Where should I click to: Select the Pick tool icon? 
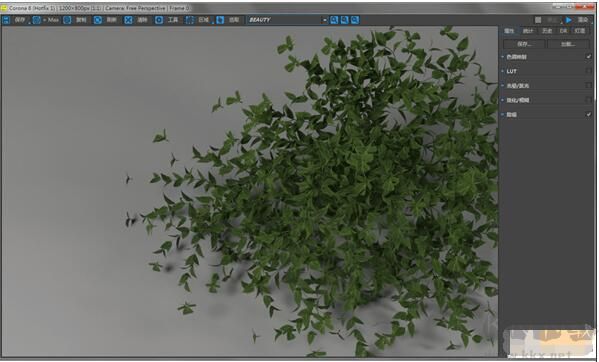(220, 20)
